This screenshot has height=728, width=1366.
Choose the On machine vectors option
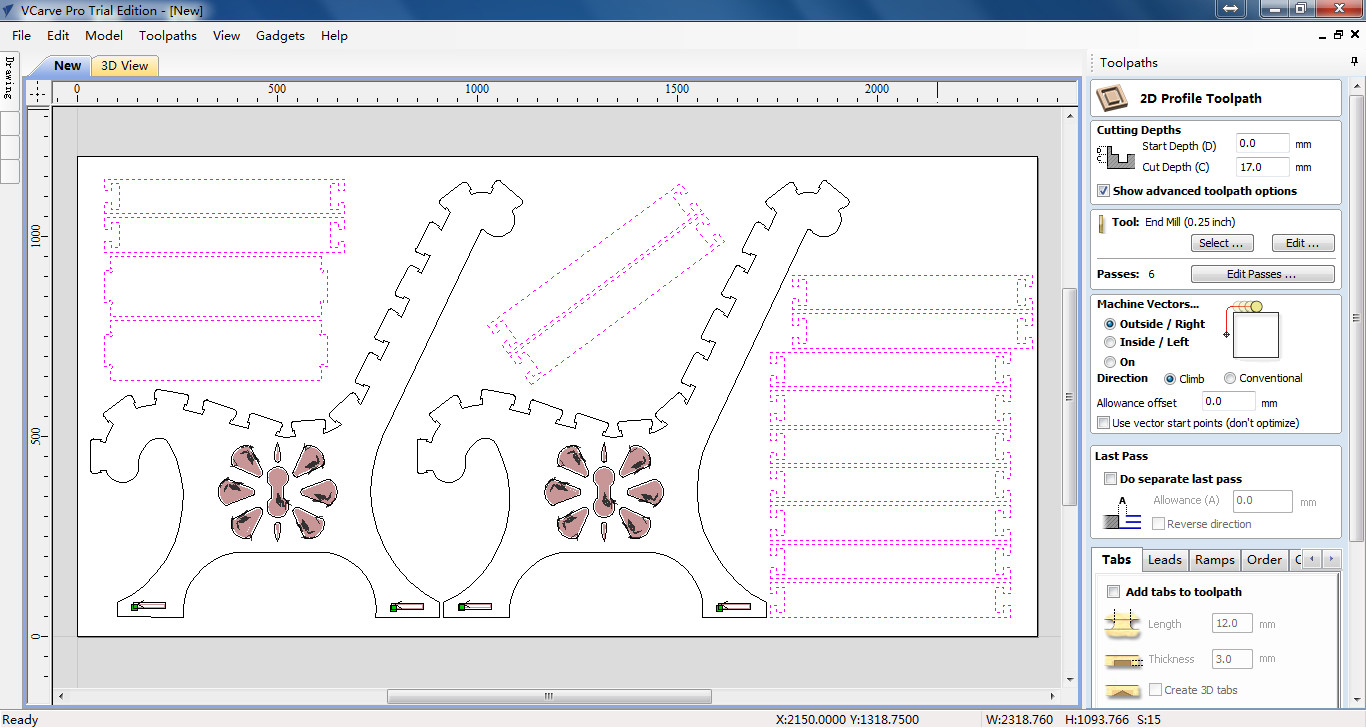1110,362
